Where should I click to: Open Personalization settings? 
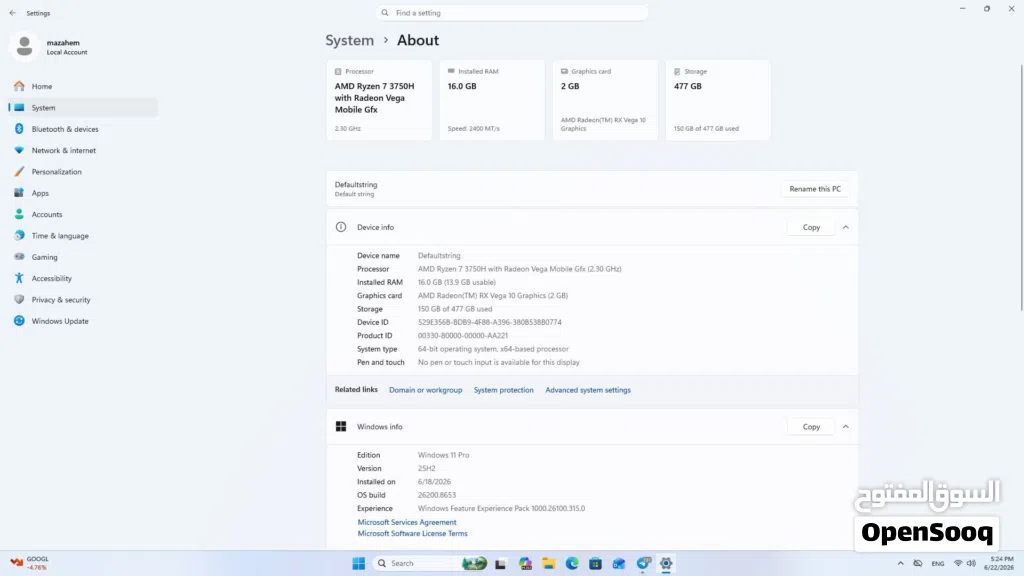[x=83, y=172]
